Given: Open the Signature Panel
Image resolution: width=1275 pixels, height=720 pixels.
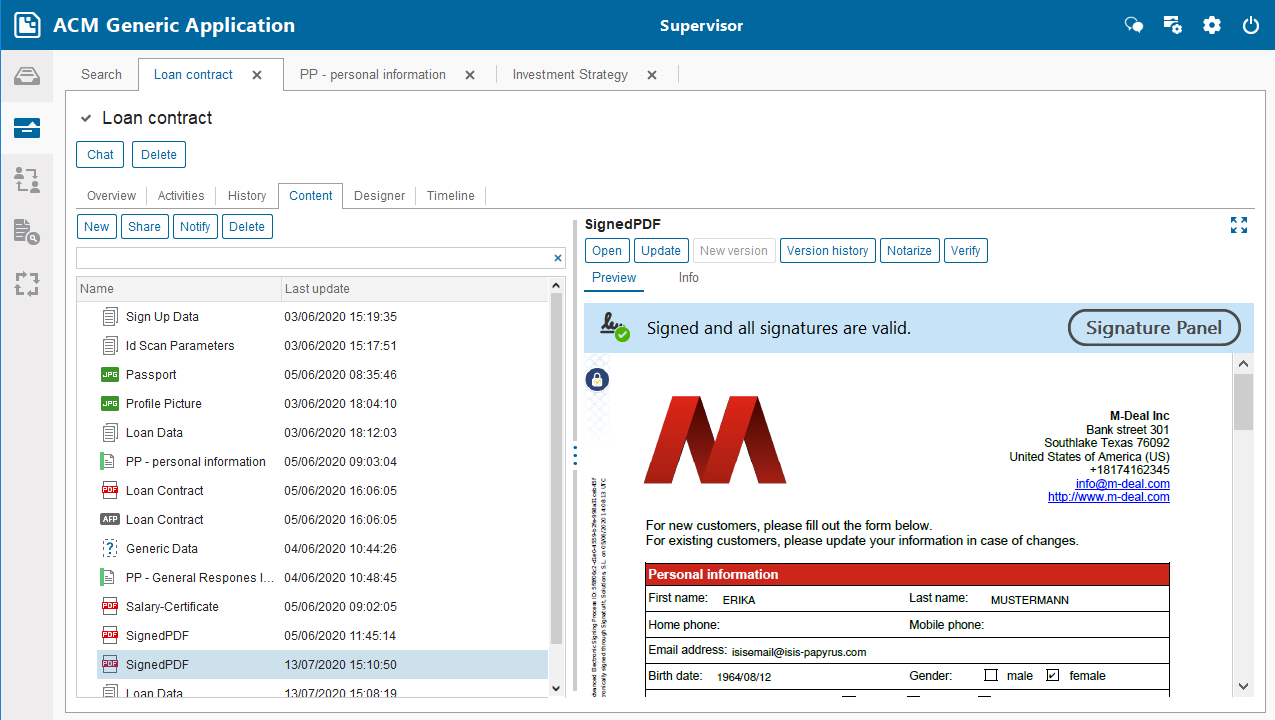Looking at the screenshot, I should (x=1154, y=328).
